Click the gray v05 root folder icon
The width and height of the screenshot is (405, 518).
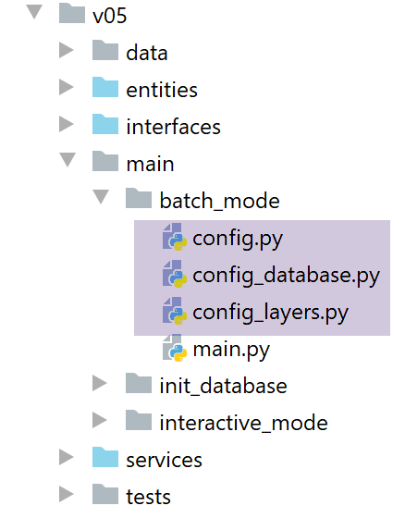point(72,13)
